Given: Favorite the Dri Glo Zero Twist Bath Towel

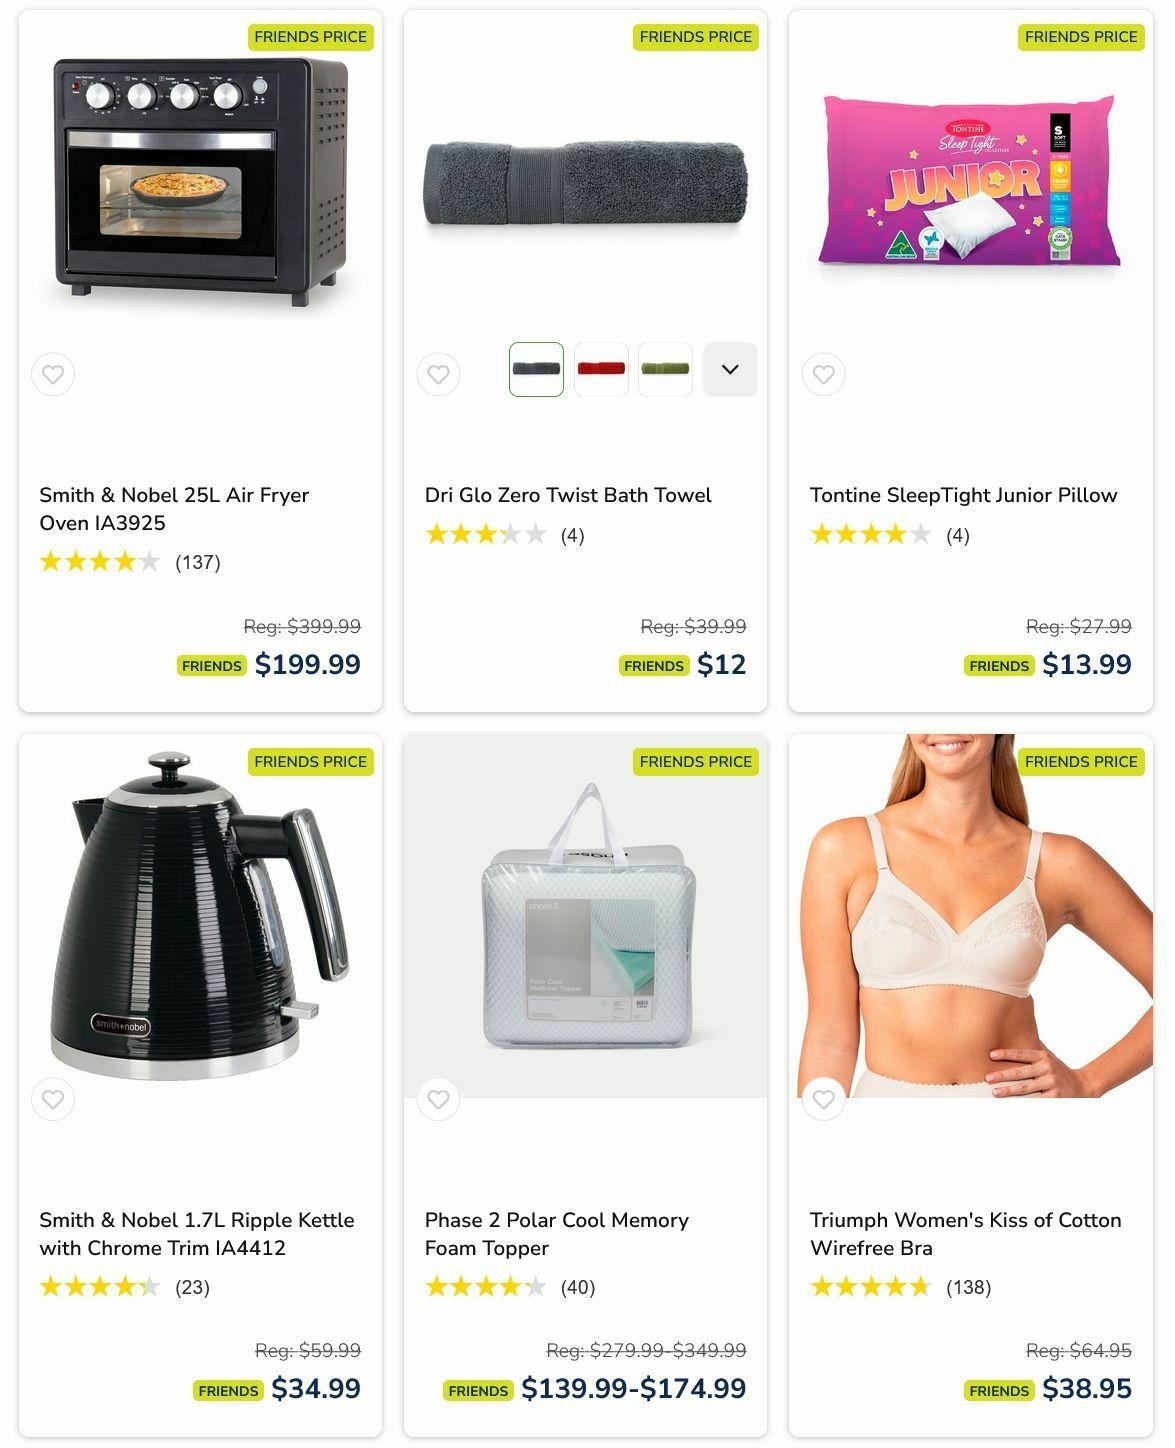Looking at the screenshot, I should pos(438,375).
